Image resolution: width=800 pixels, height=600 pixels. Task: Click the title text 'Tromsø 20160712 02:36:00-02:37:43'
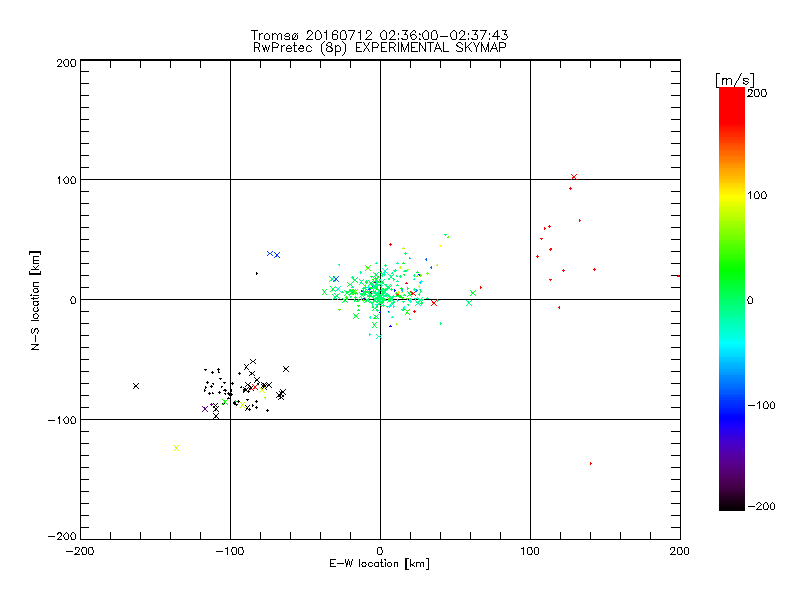379,35
